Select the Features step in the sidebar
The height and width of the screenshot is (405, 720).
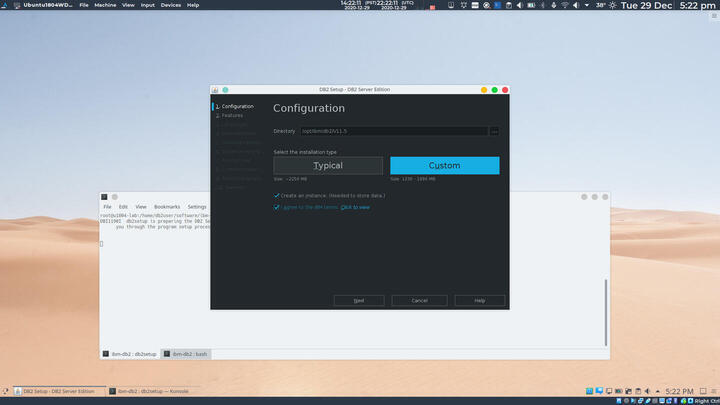(x=229, y=116)
